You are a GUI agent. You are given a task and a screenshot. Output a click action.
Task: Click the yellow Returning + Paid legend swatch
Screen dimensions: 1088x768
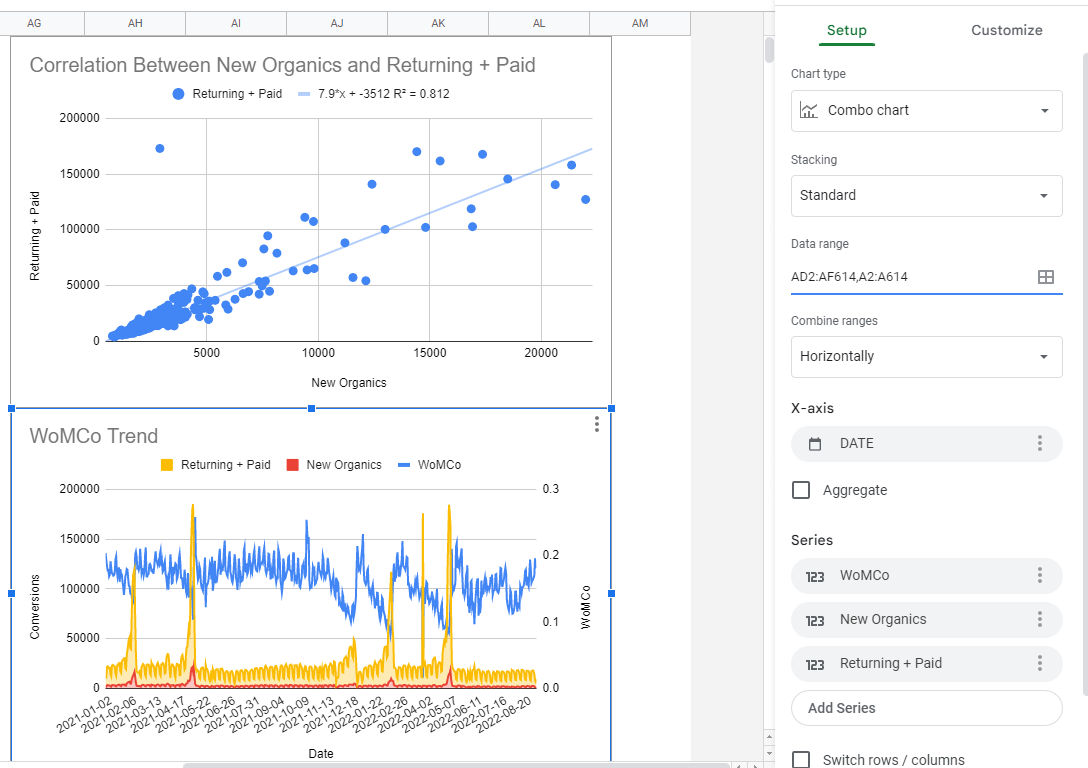point(167,465)
